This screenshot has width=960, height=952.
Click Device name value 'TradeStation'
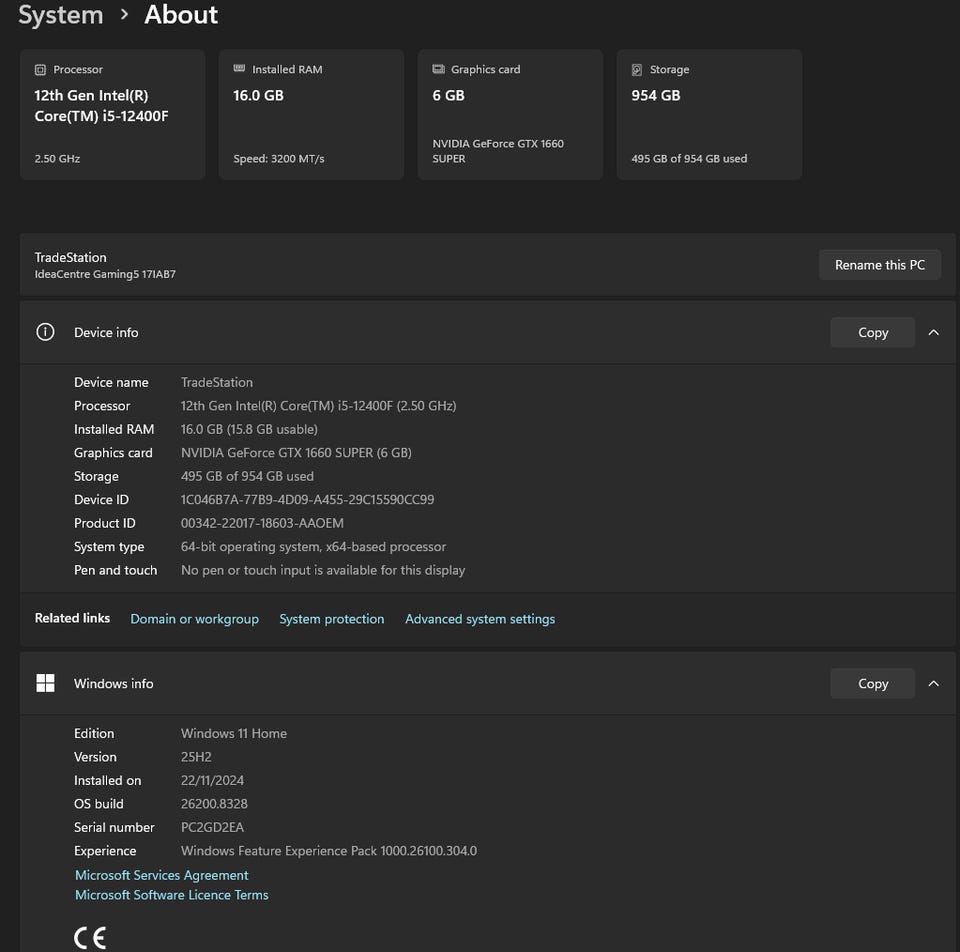tap(217, 382)
